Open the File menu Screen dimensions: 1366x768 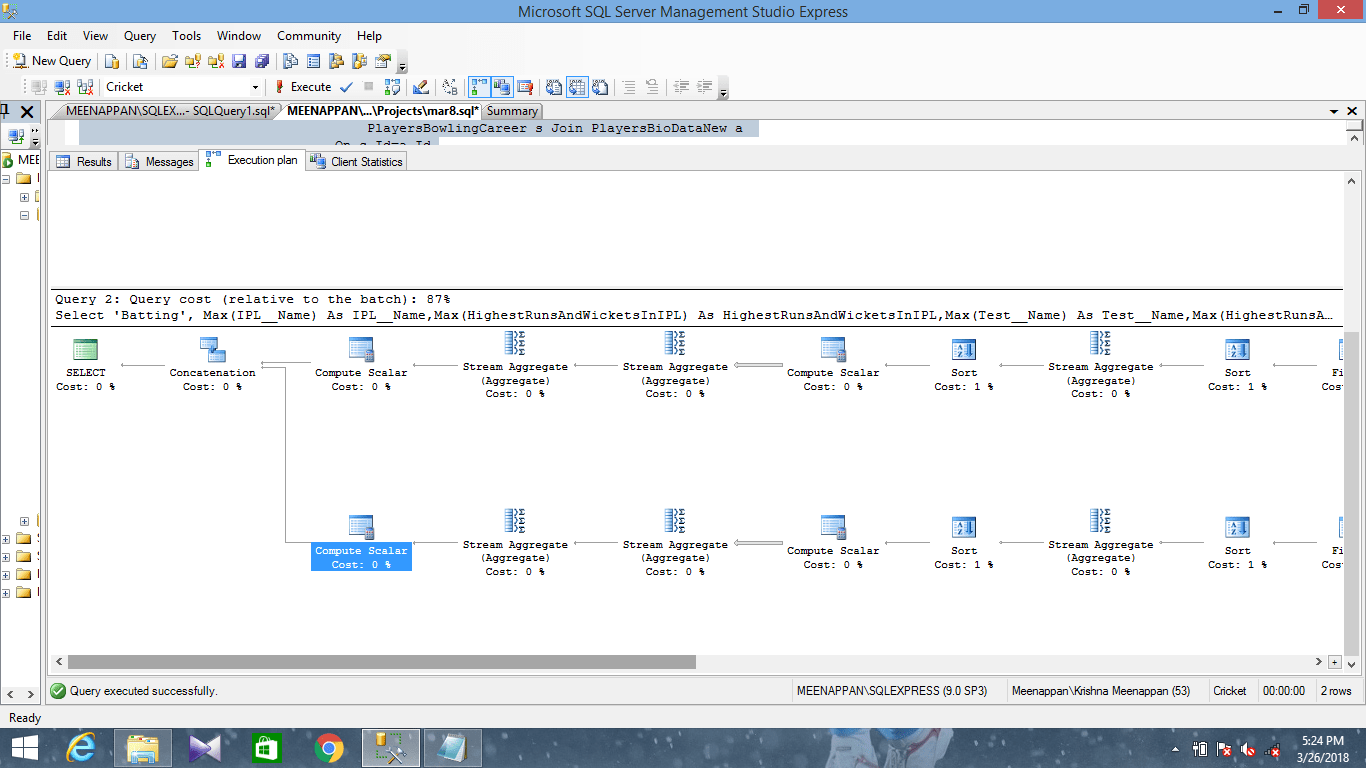pos(22,36)
